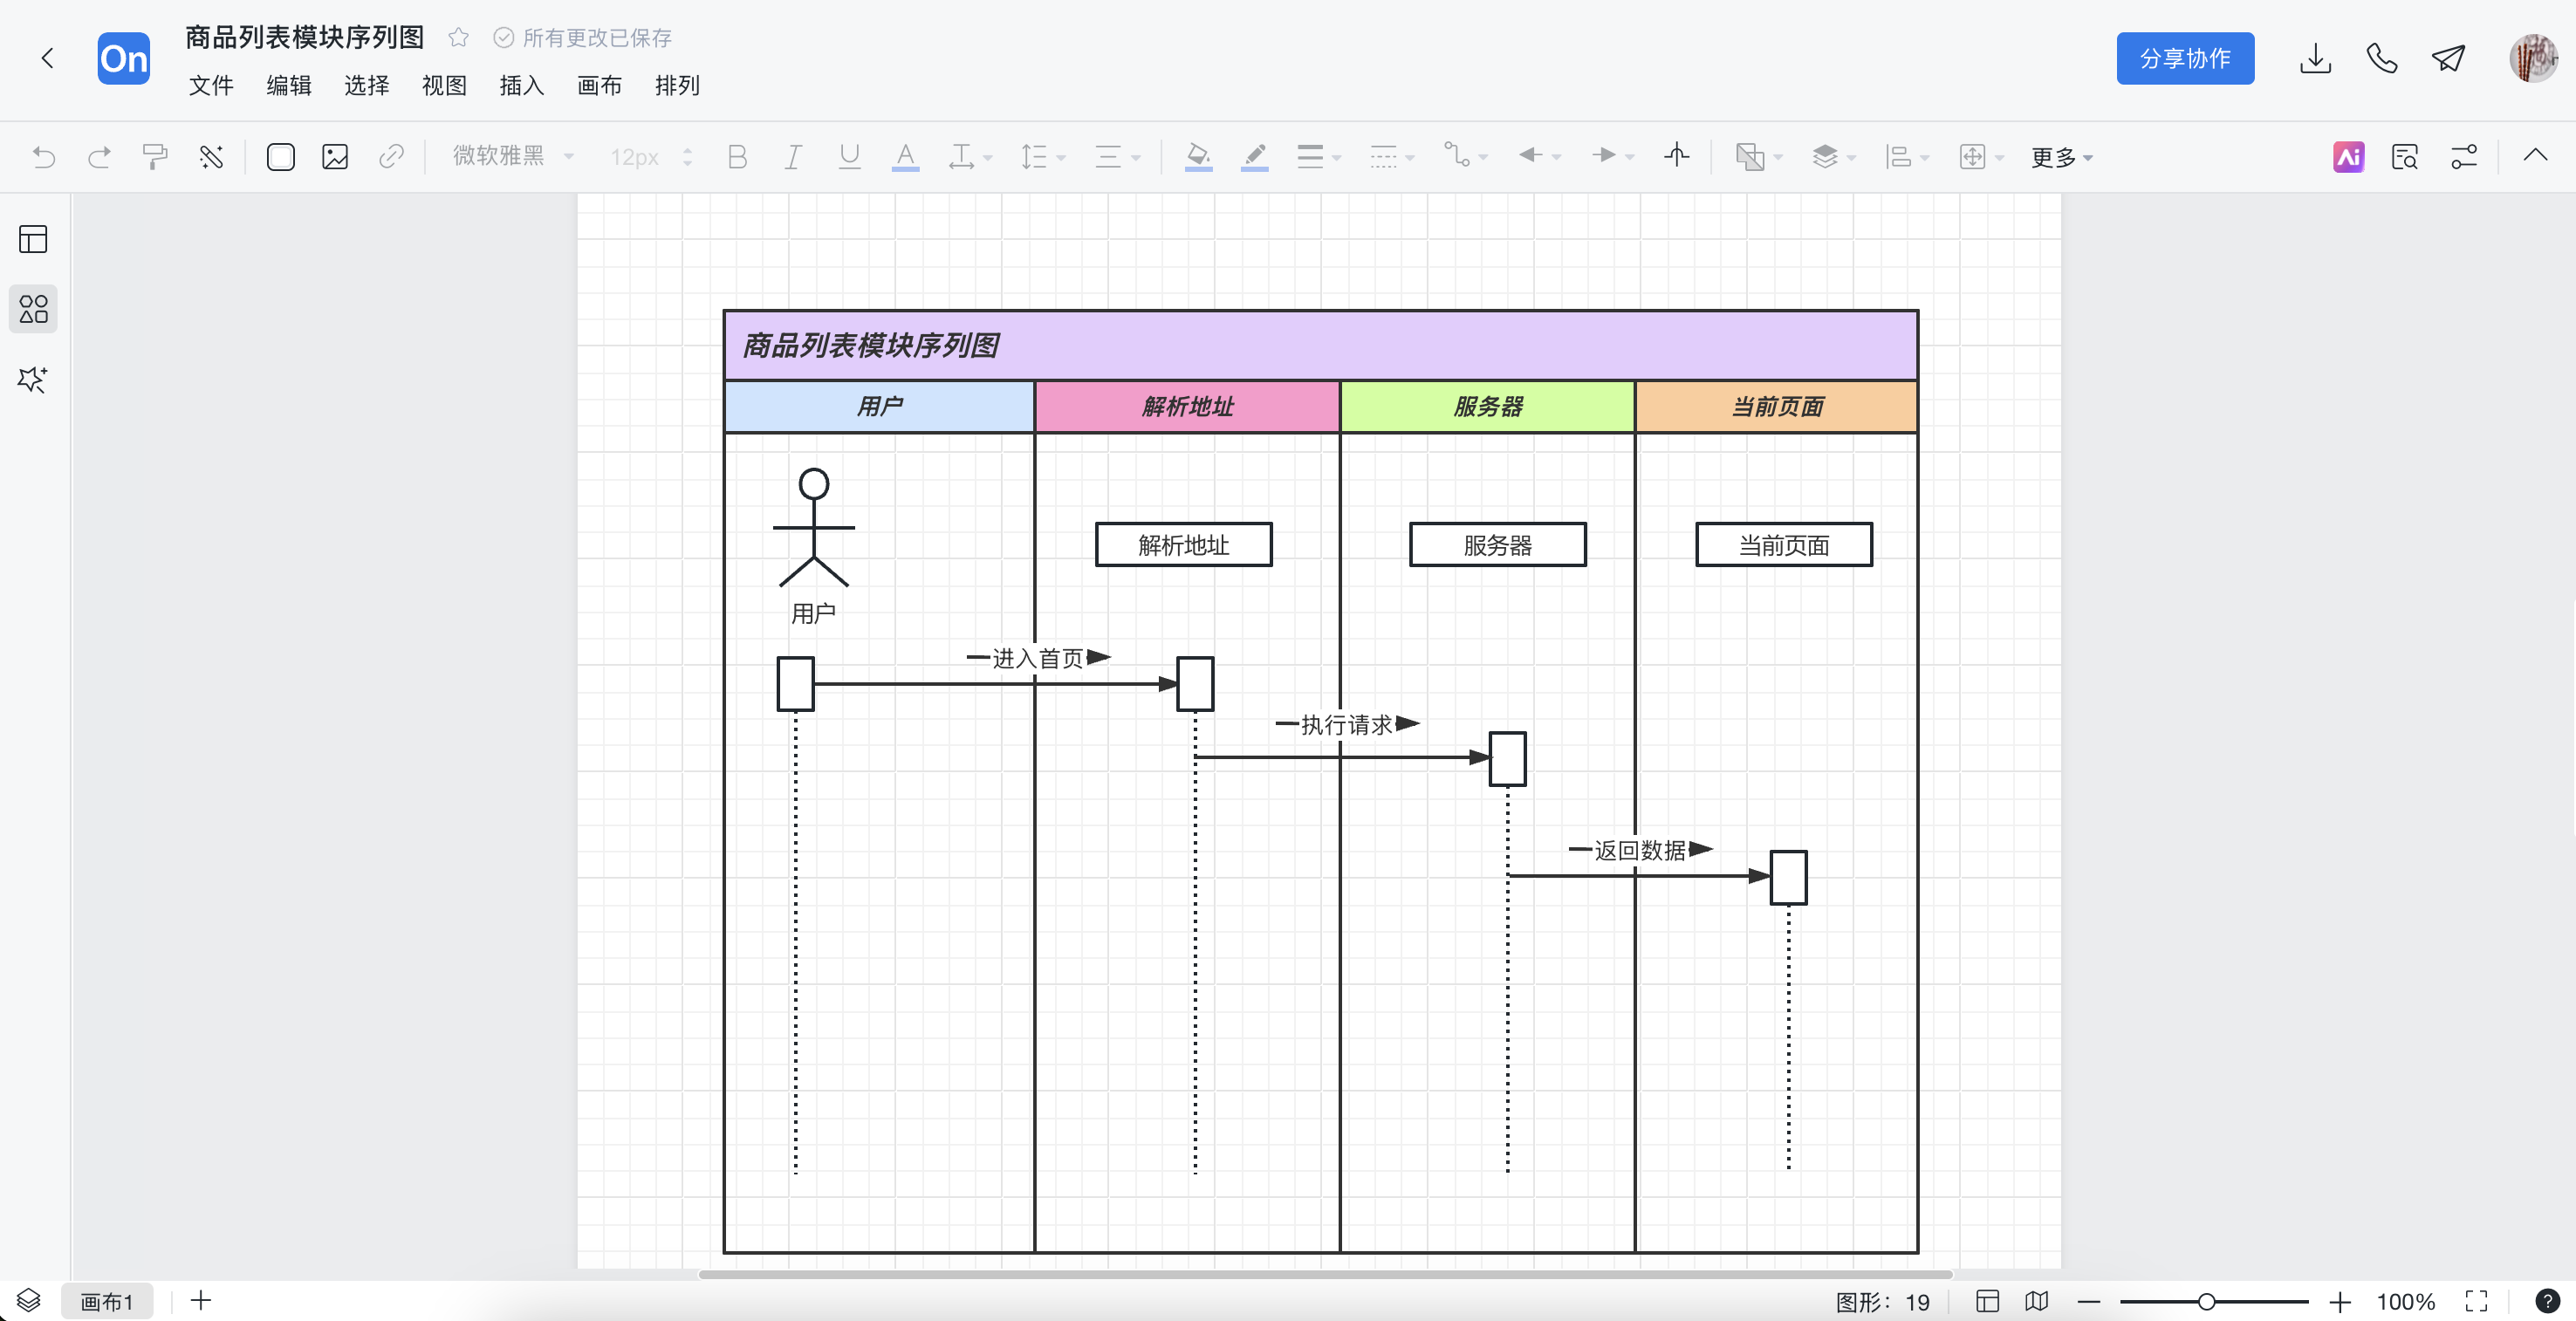Open the 排列 menu

click(x=677, y=86)
